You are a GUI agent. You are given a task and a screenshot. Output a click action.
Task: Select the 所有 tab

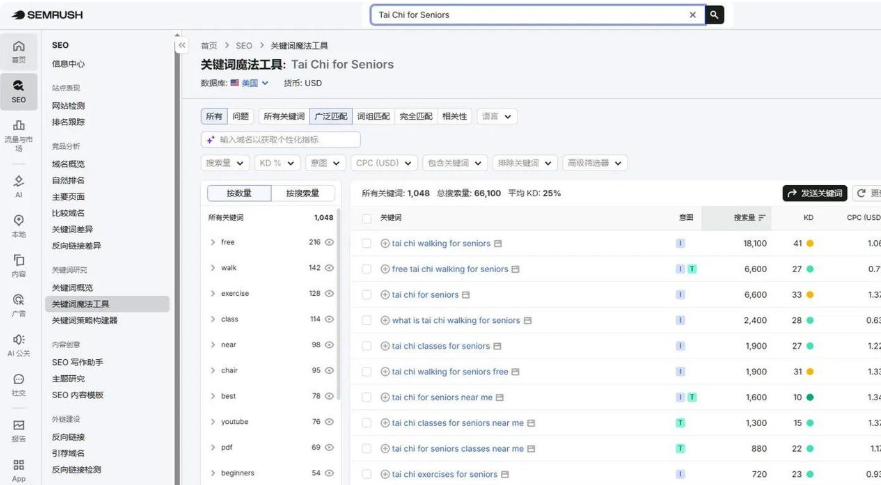click(214, 116)
